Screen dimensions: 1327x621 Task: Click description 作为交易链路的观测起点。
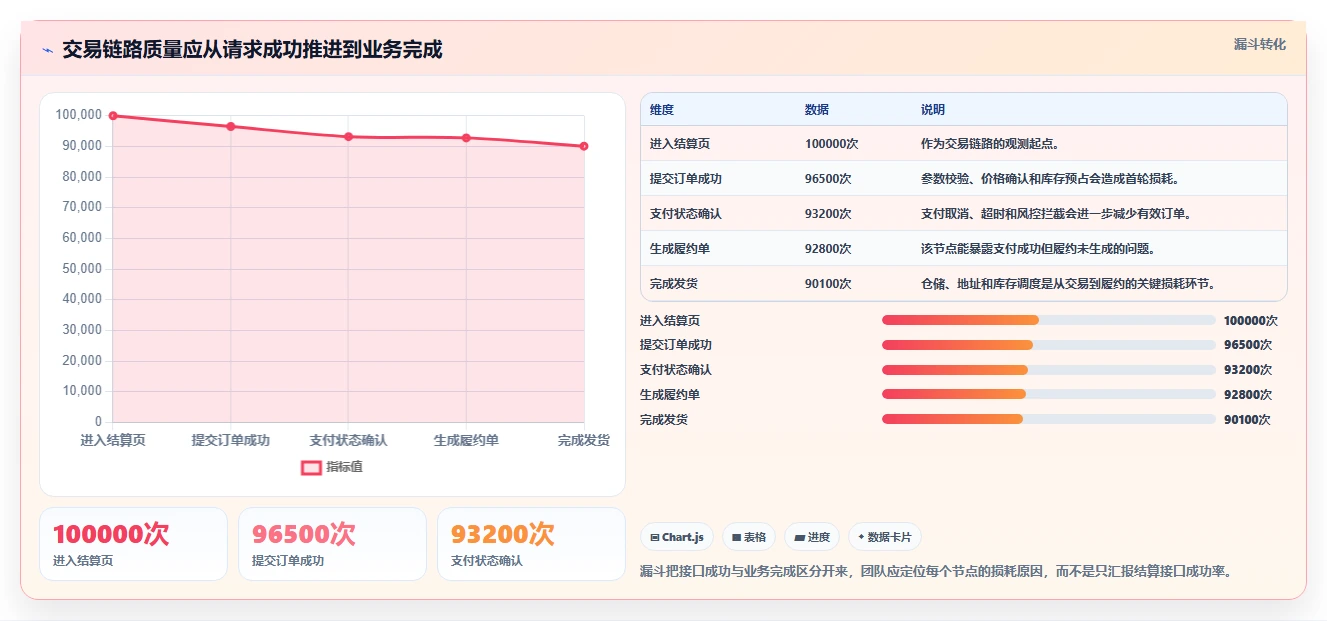click(990, 144)
